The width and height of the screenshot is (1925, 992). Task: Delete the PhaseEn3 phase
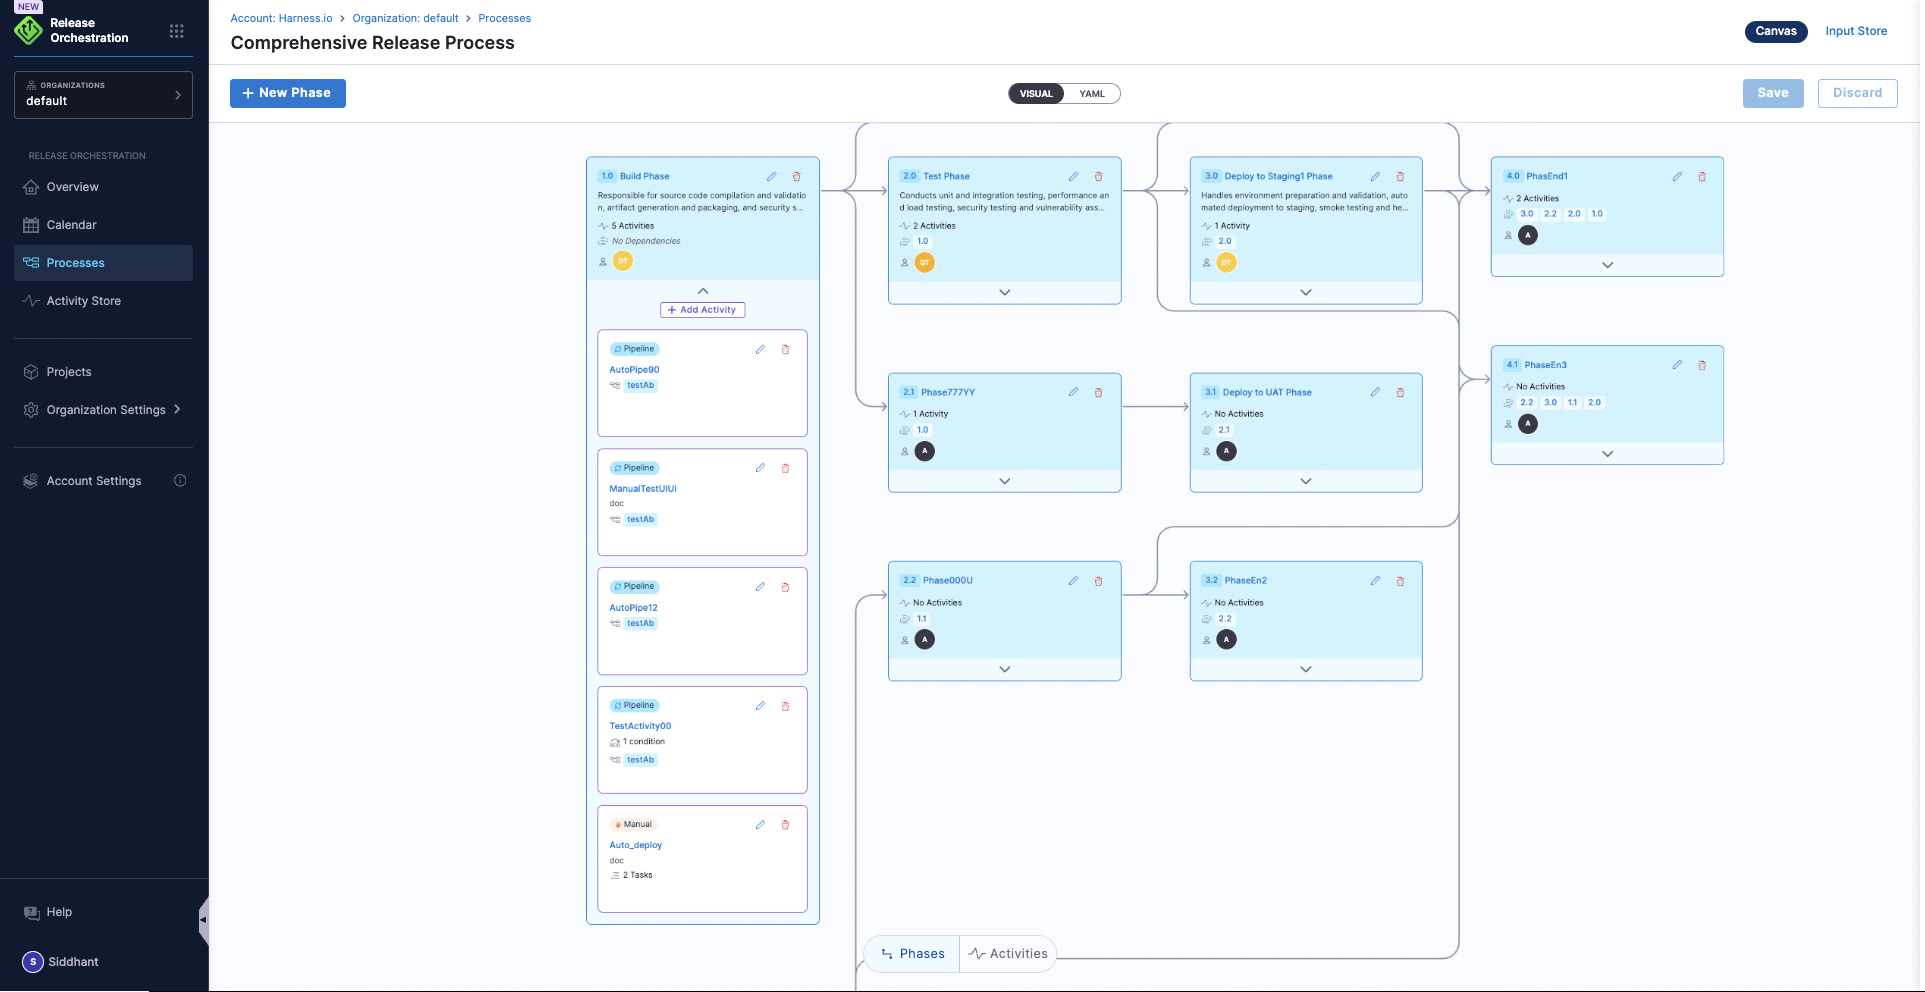click(1701, 366)
